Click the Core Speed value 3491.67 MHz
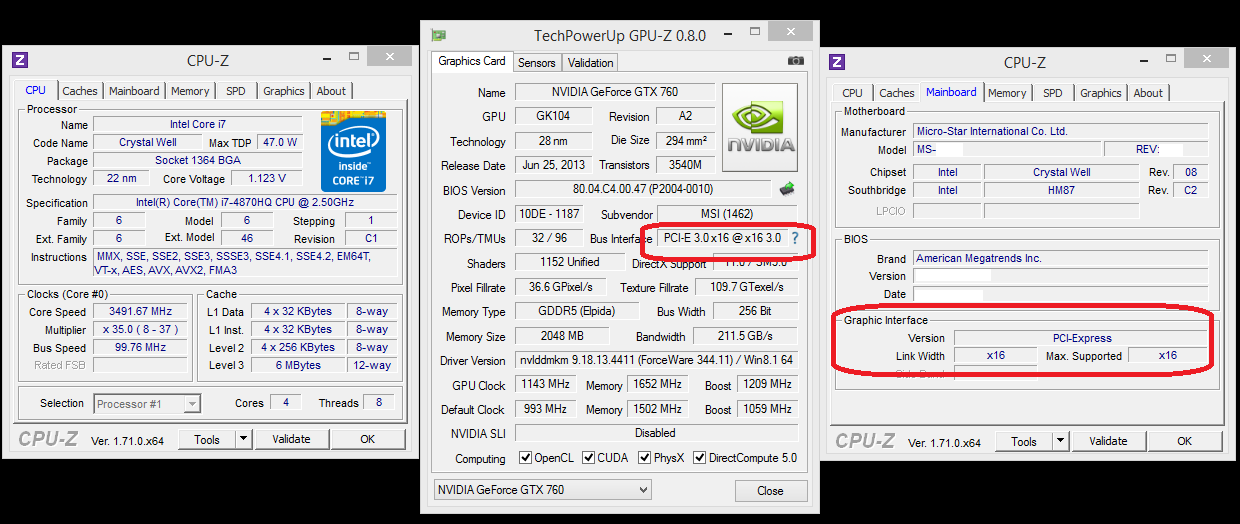The image size is (1240, 524). [142, 312]
